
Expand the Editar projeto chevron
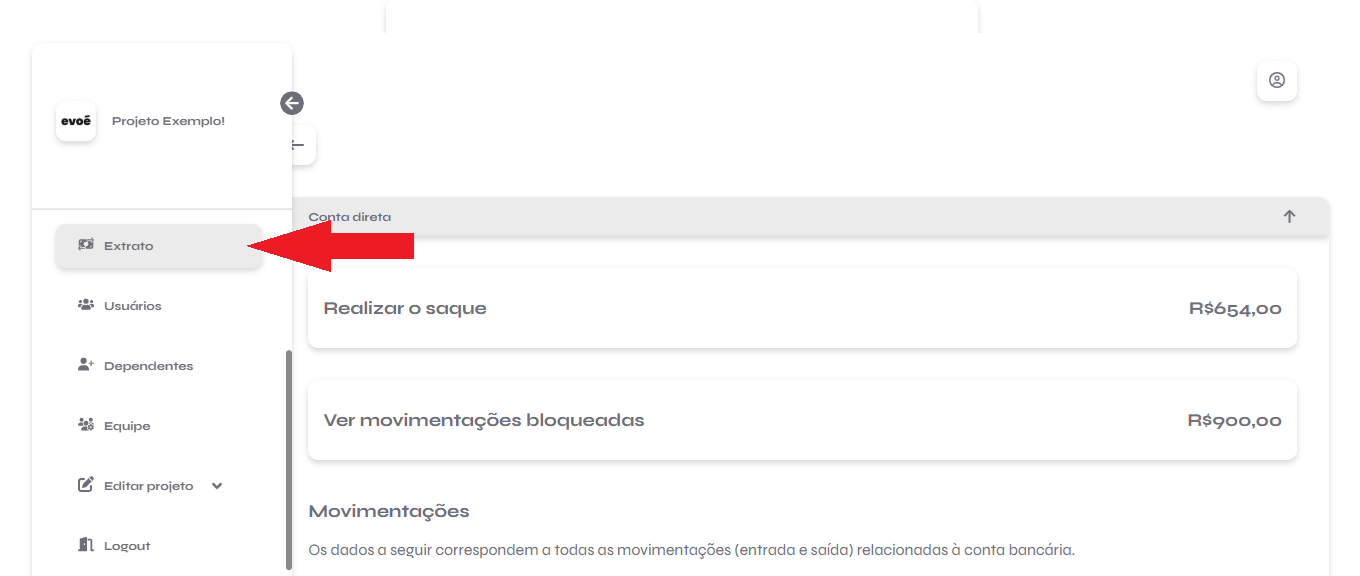pos(217,486)
